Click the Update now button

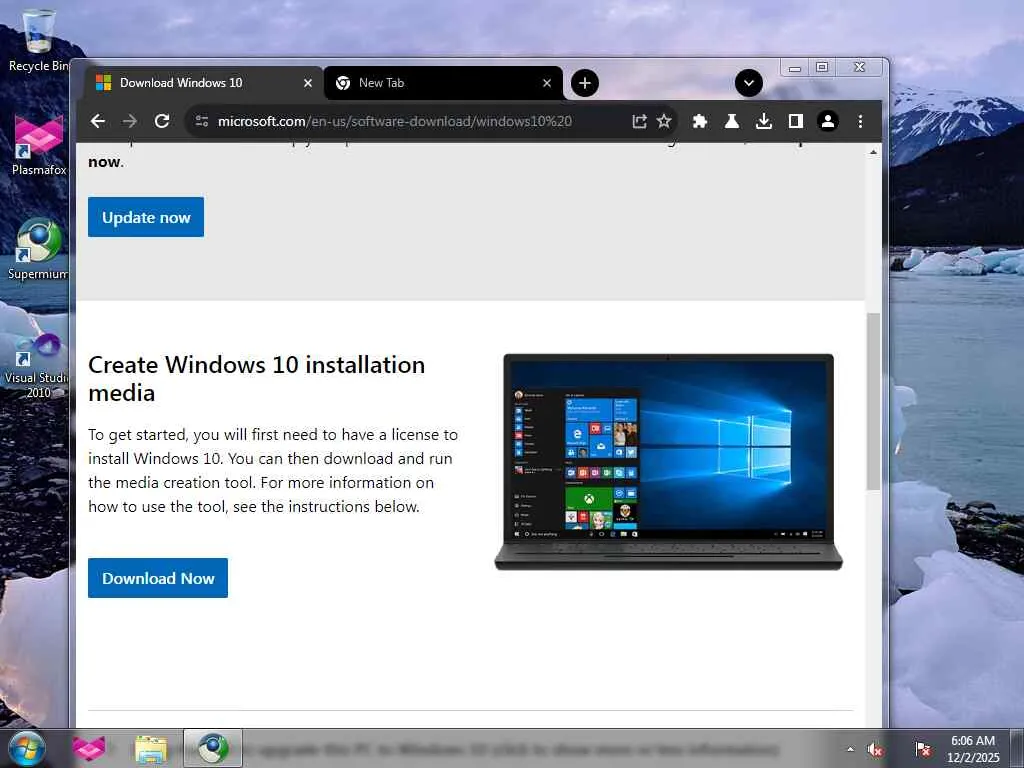tap(146, 217)
